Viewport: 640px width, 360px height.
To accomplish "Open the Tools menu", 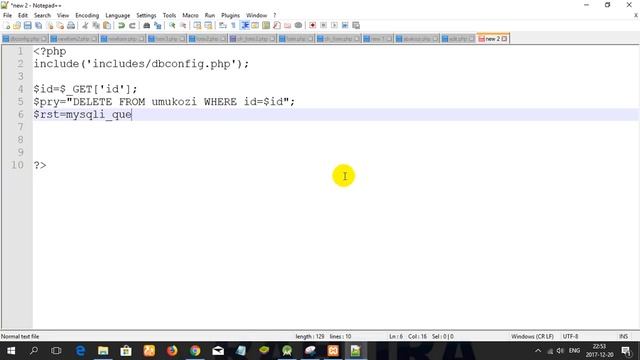I will point(169,15).
